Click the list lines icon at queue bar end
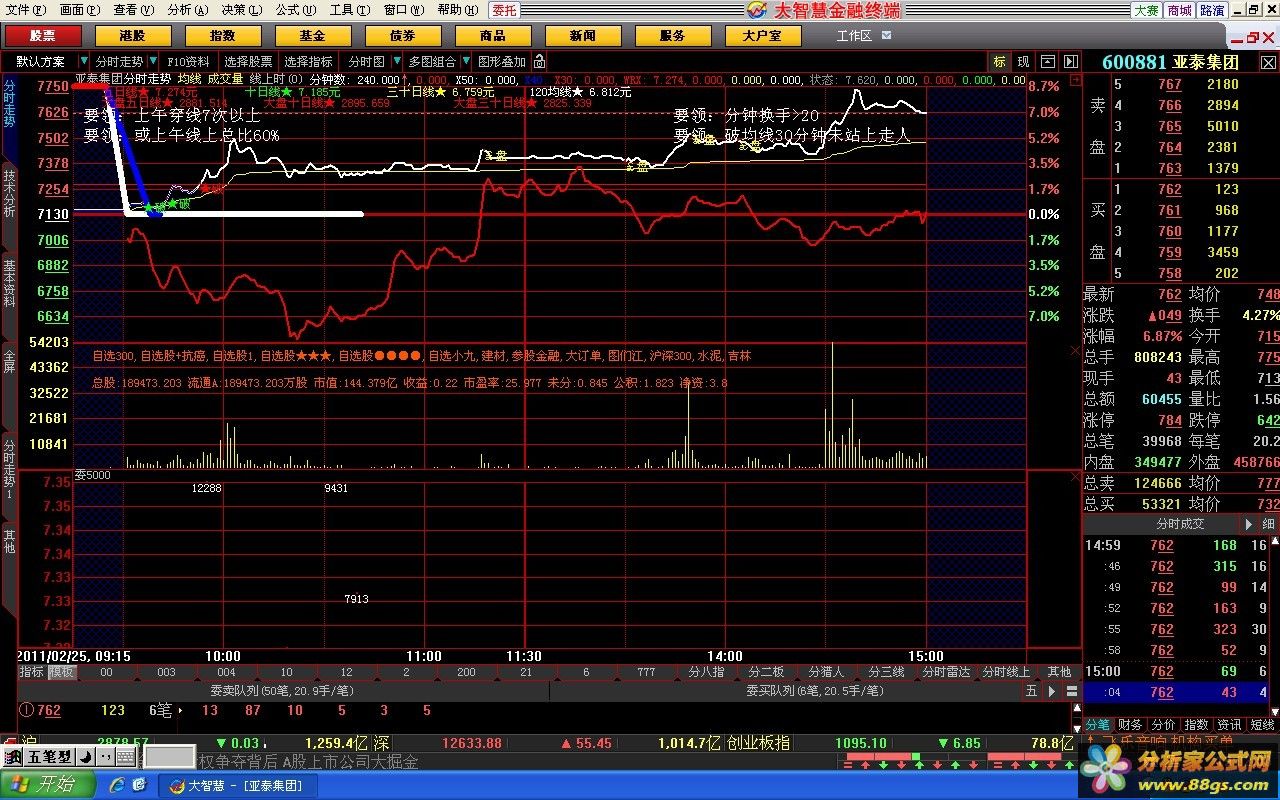Viewport: 1280px width, 800px height. 1070,691
